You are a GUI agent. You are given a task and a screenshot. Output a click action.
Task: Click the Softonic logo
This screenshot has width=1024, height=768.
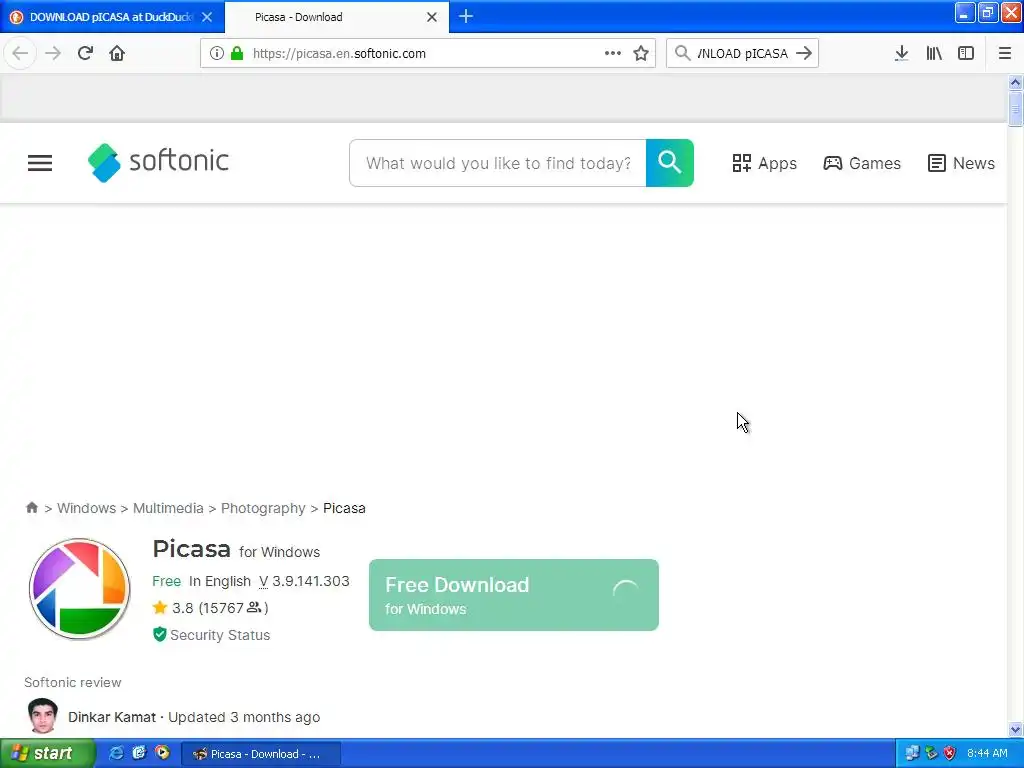(x=158, y=162)
